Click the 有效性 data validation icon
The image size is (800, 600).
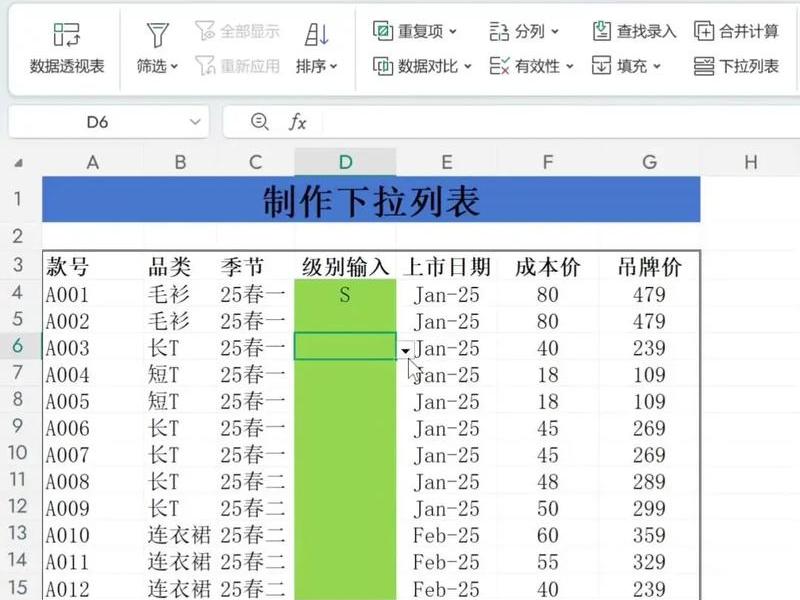tap(499, 66)
